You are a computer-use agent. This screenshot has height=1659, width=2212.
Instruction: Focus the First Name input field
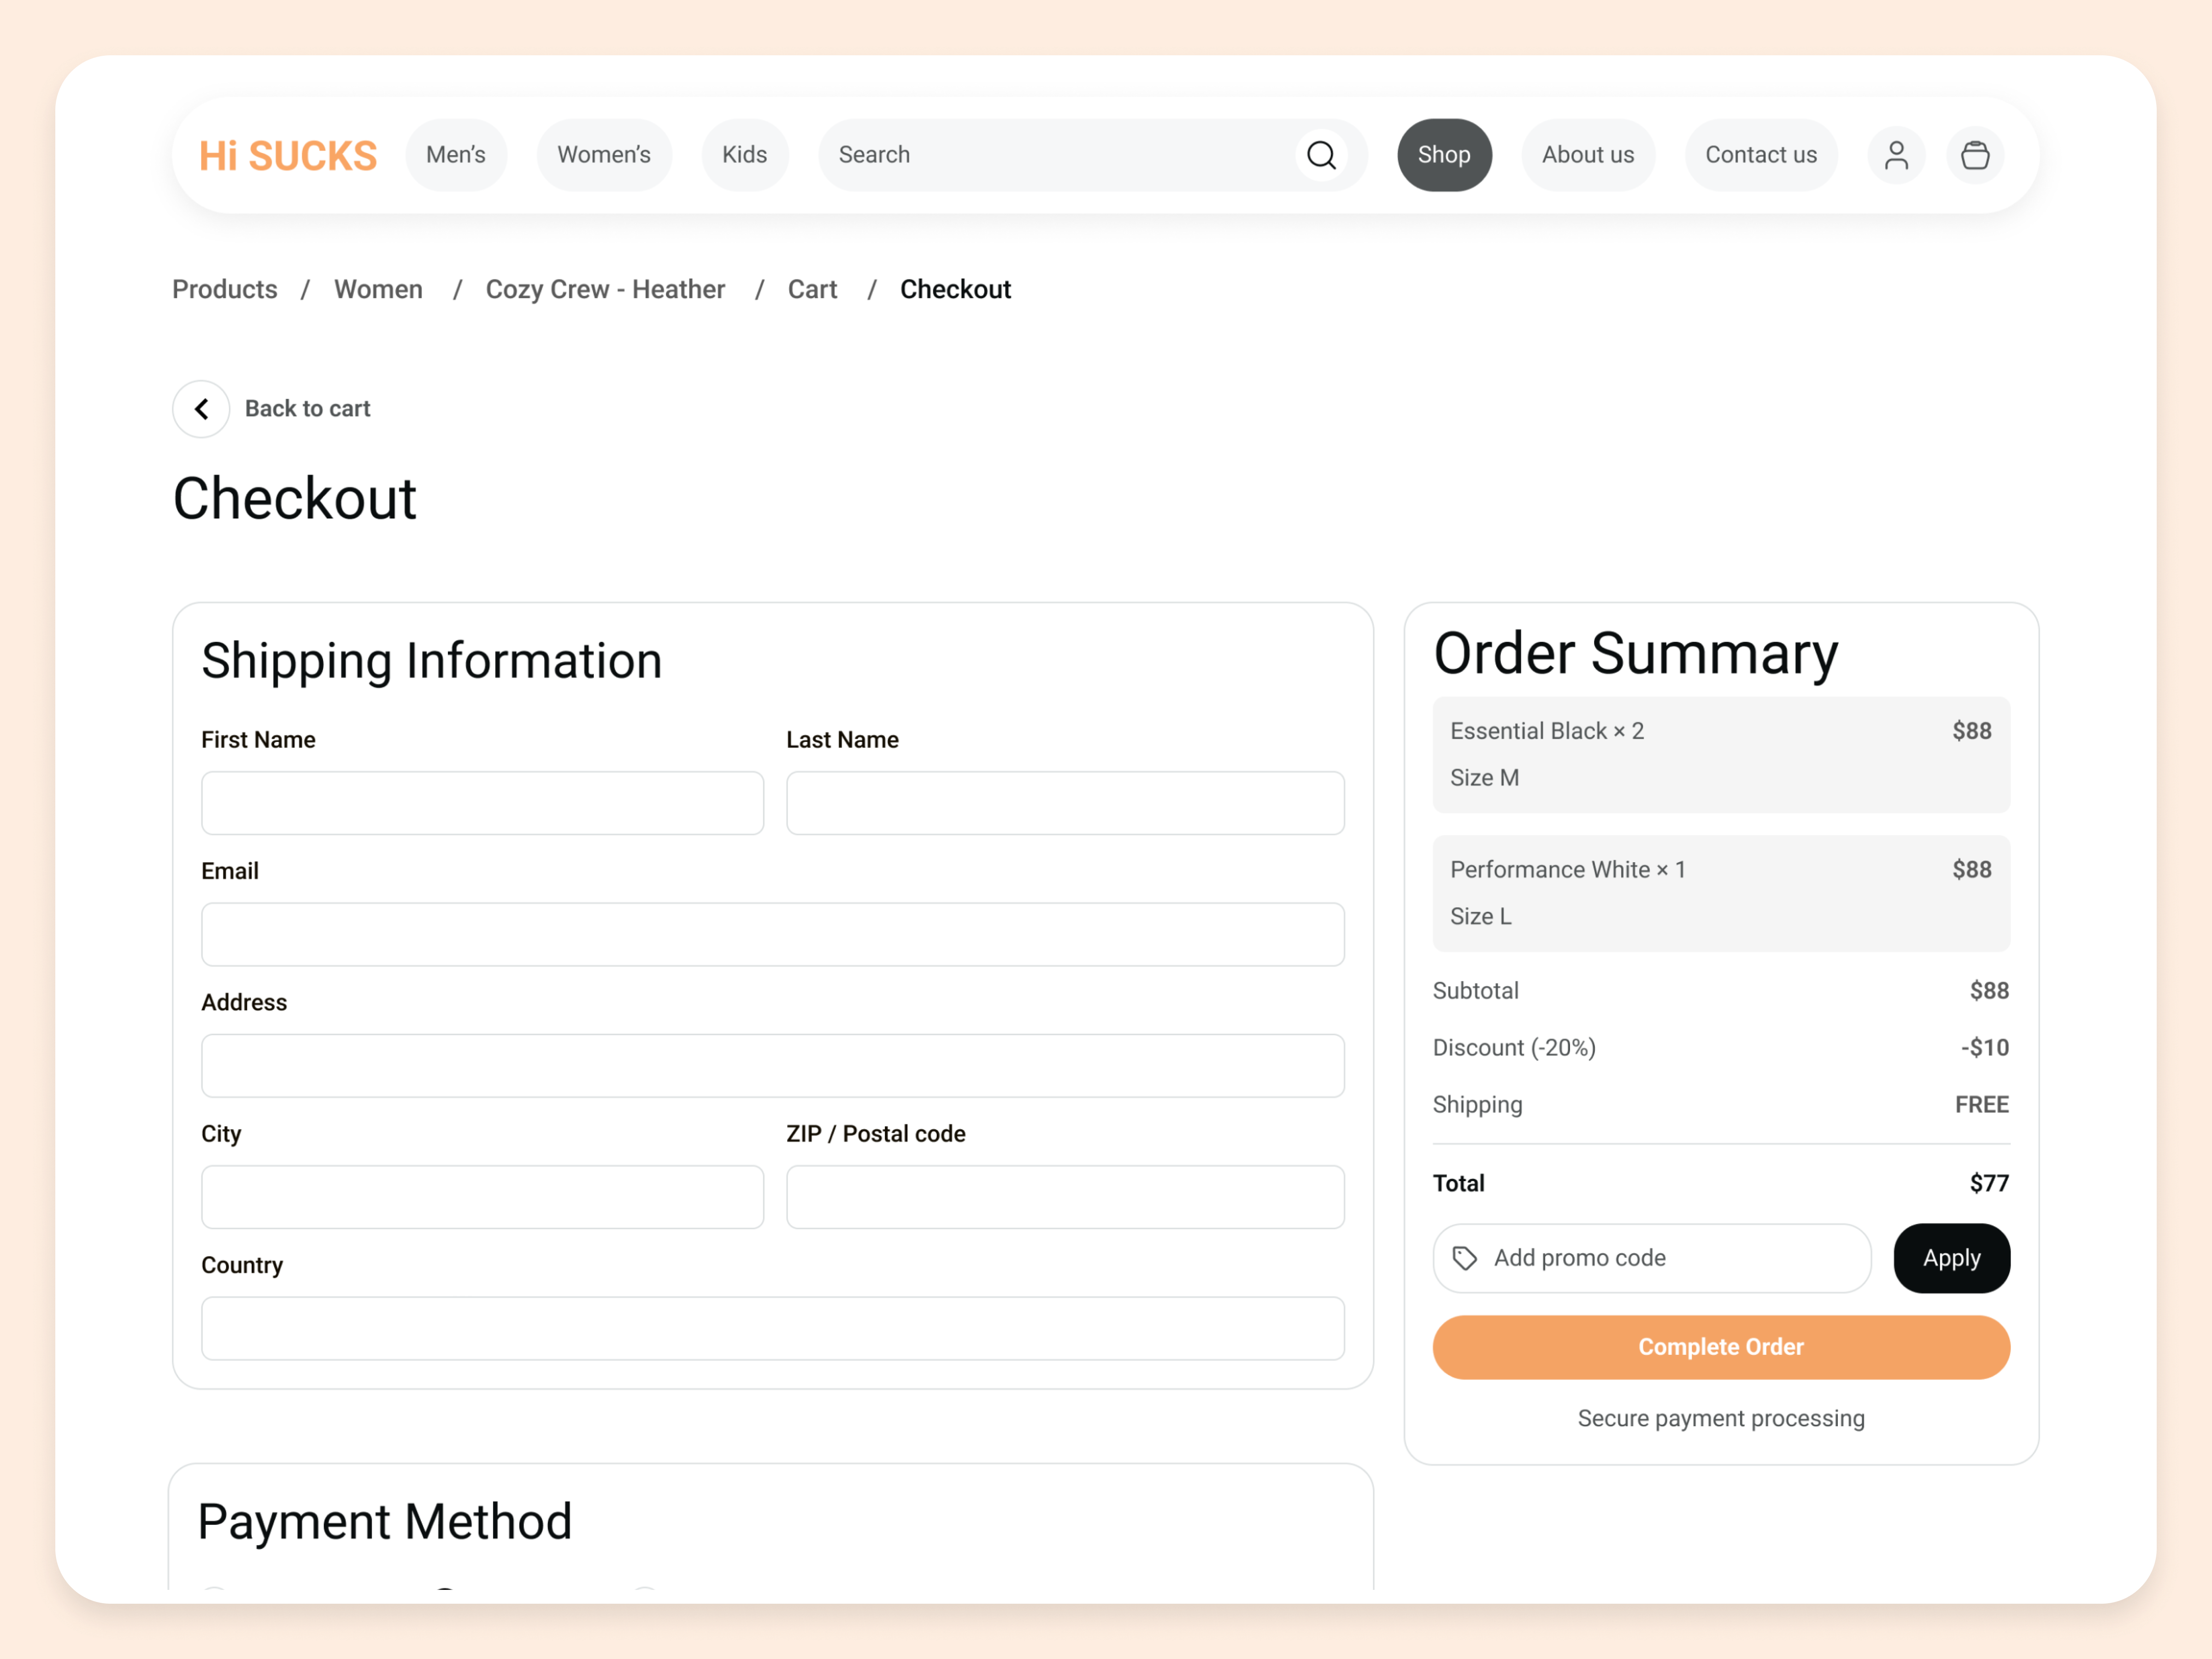(482, 803)
